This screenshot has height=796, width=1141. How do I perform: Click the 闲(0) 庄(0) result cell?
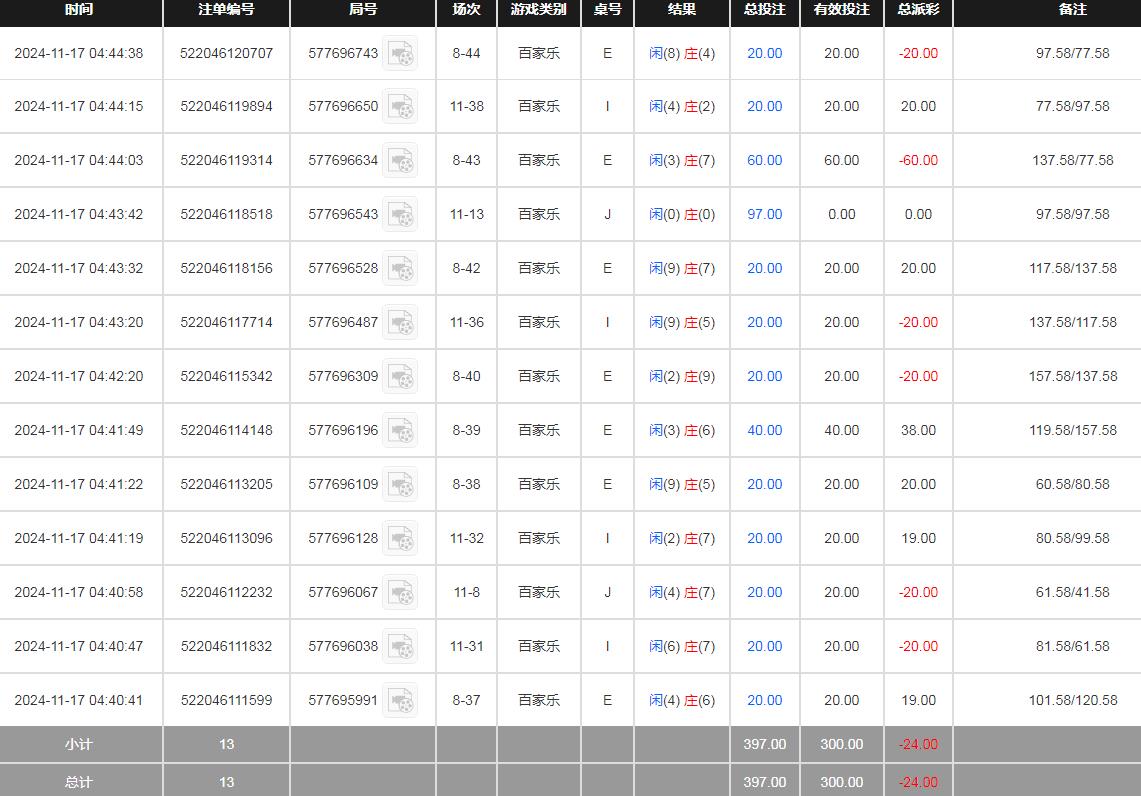click(681, 214)
